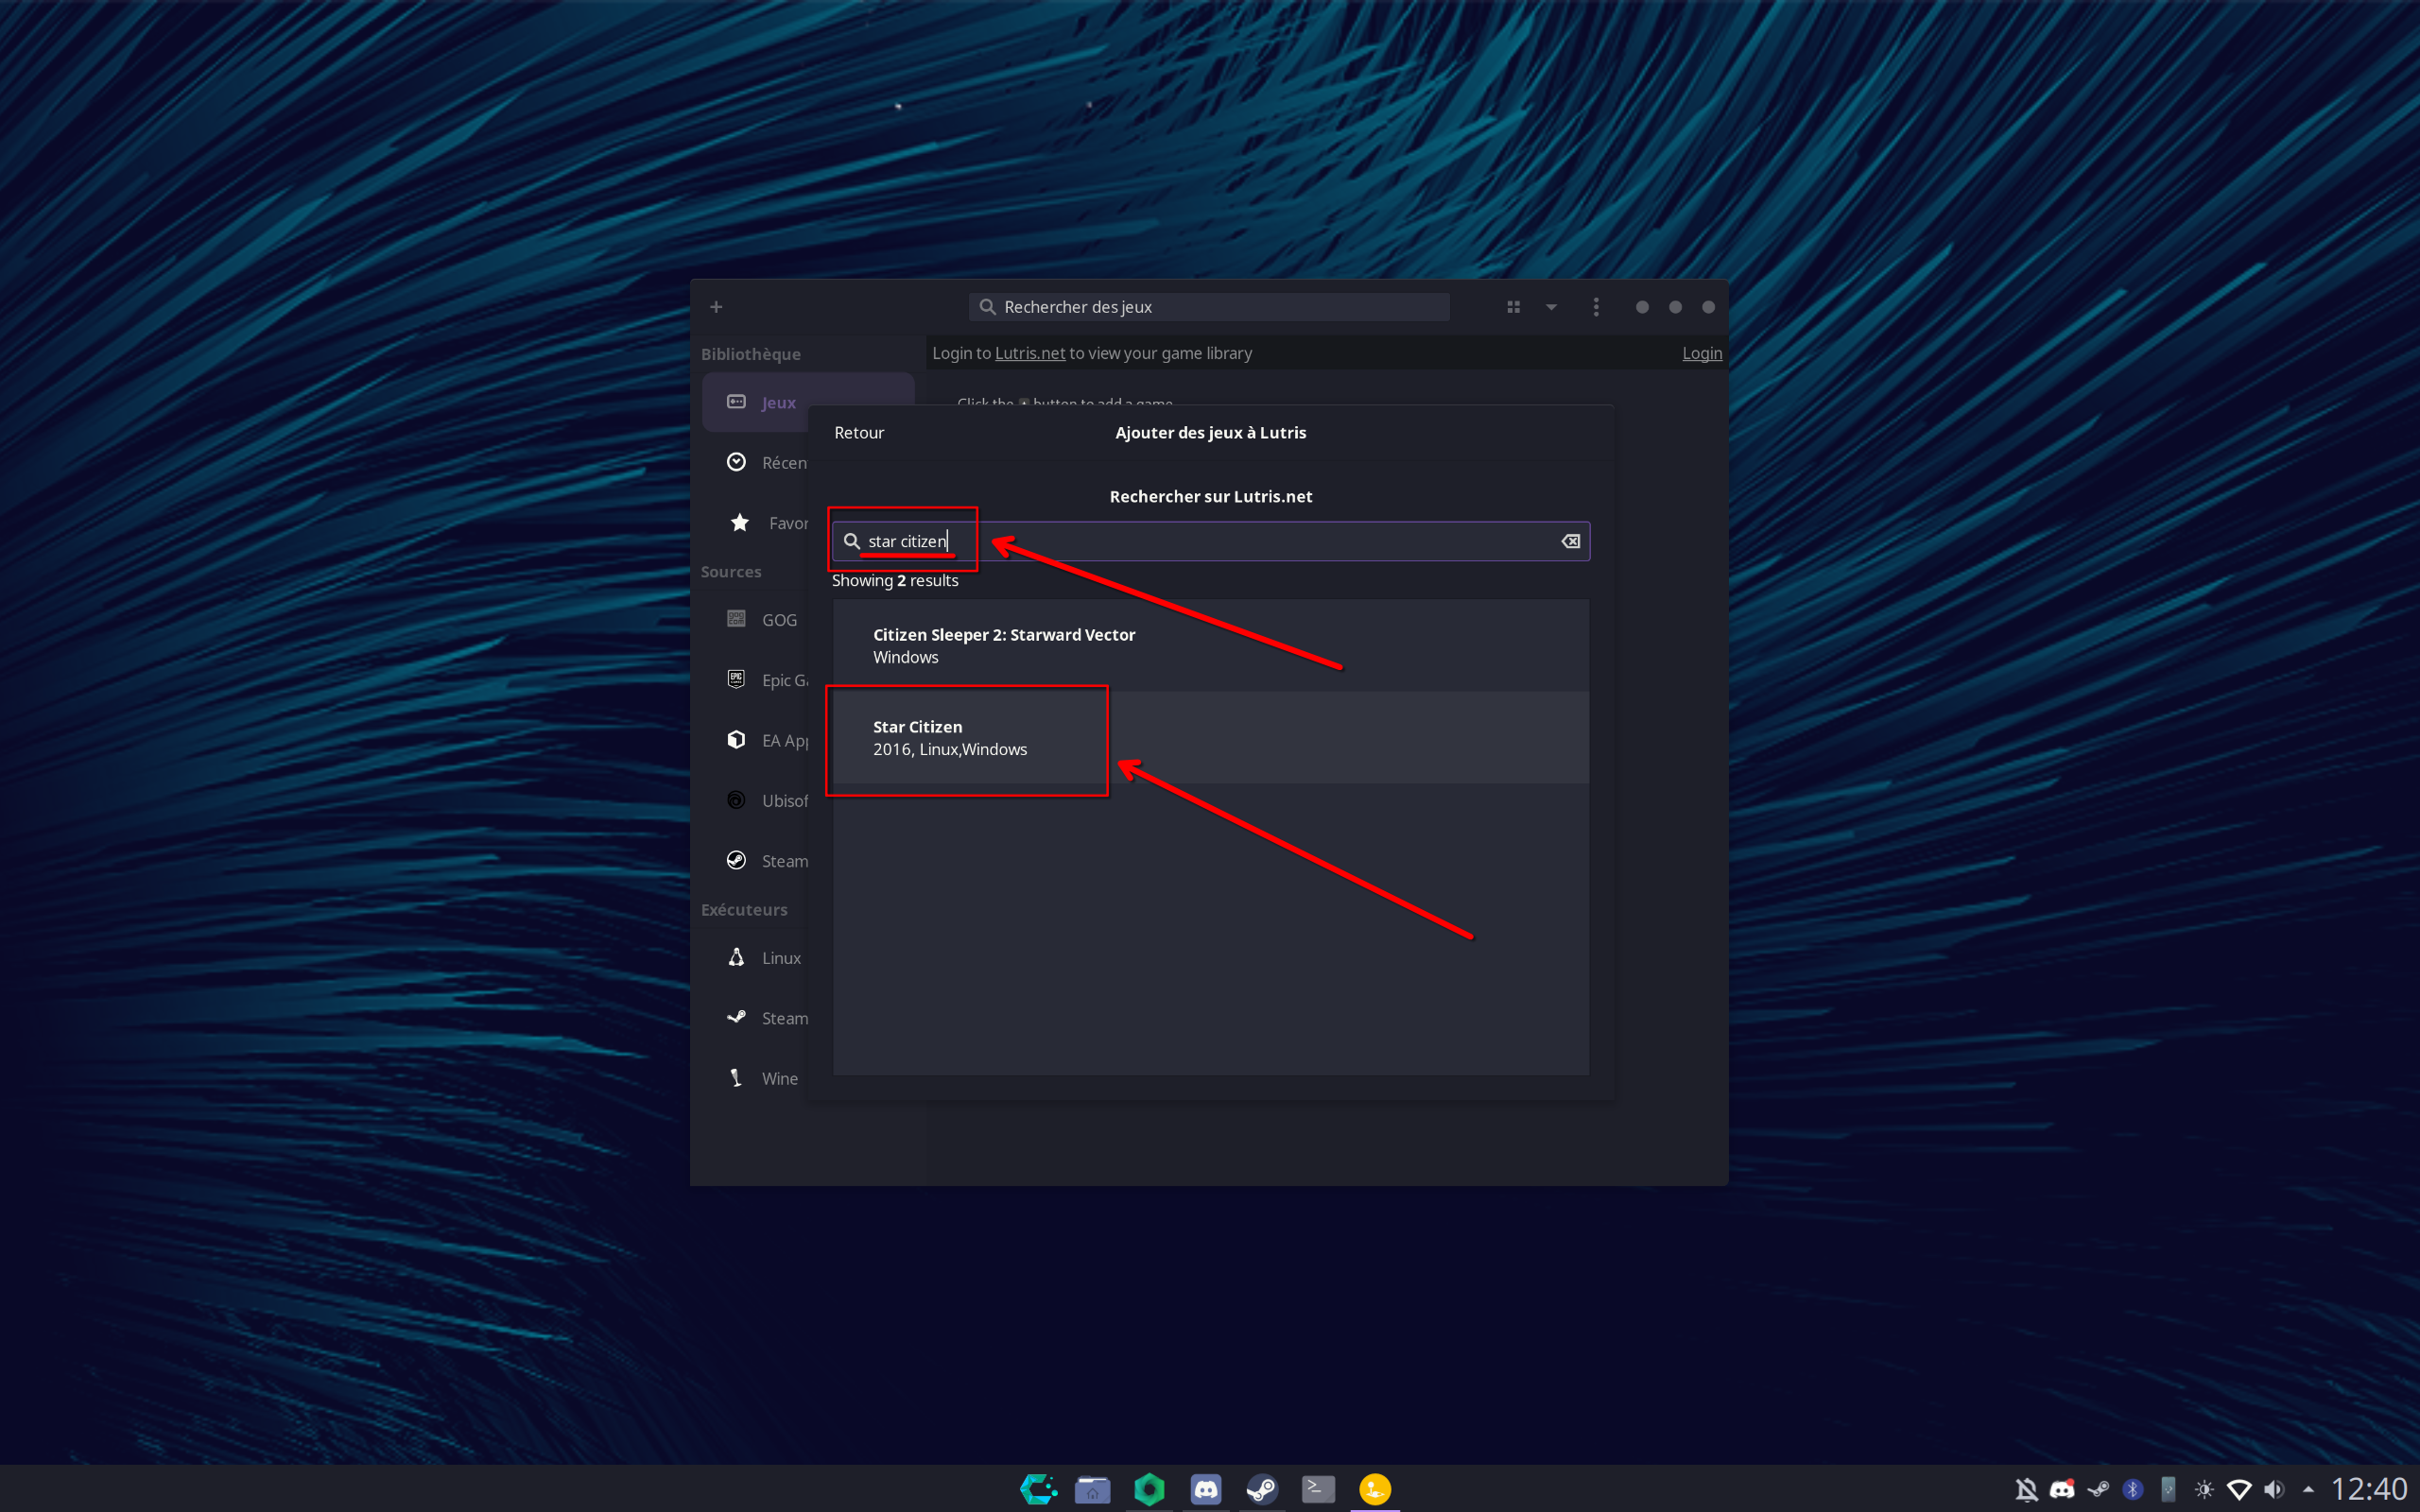
Task: Open volume control in tray
Action: 2274,1490
